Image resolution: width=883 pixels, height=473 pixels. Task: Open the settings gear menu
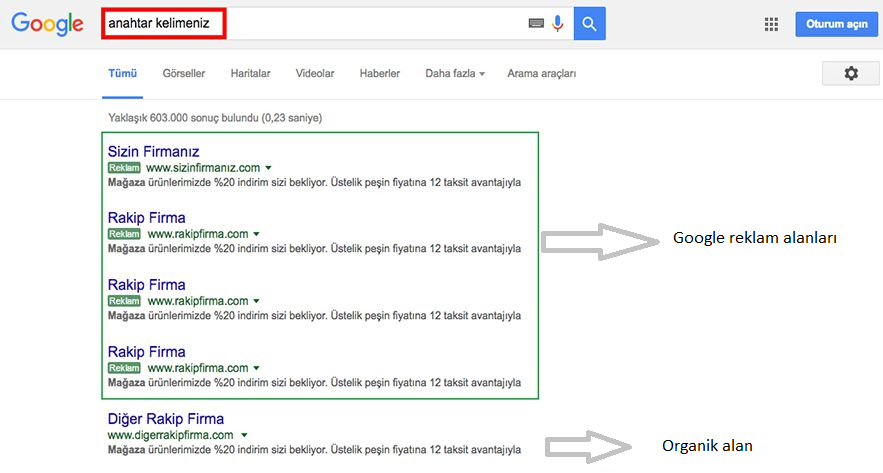(851, 73)
